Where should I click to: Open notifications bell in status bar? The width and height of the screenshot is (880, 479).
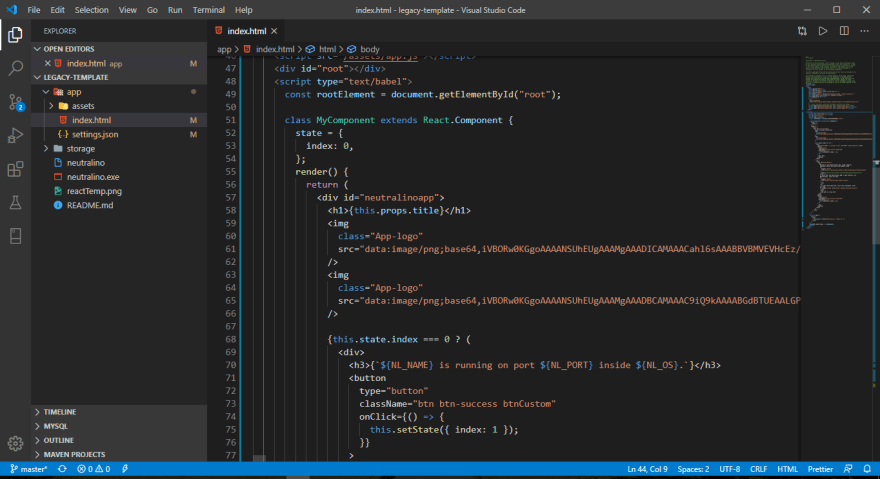tap(867, 469)
